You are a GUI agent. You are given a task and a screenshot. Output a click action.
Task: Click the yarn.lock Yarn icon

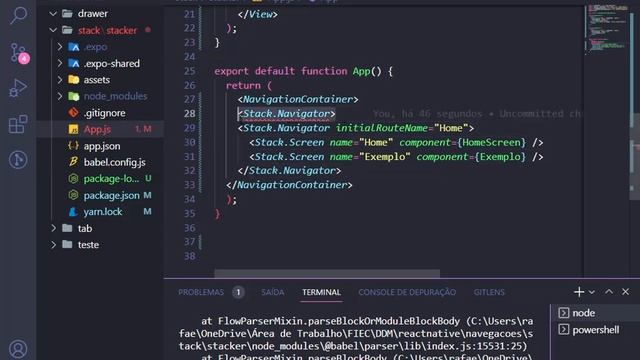coord(73,212)
